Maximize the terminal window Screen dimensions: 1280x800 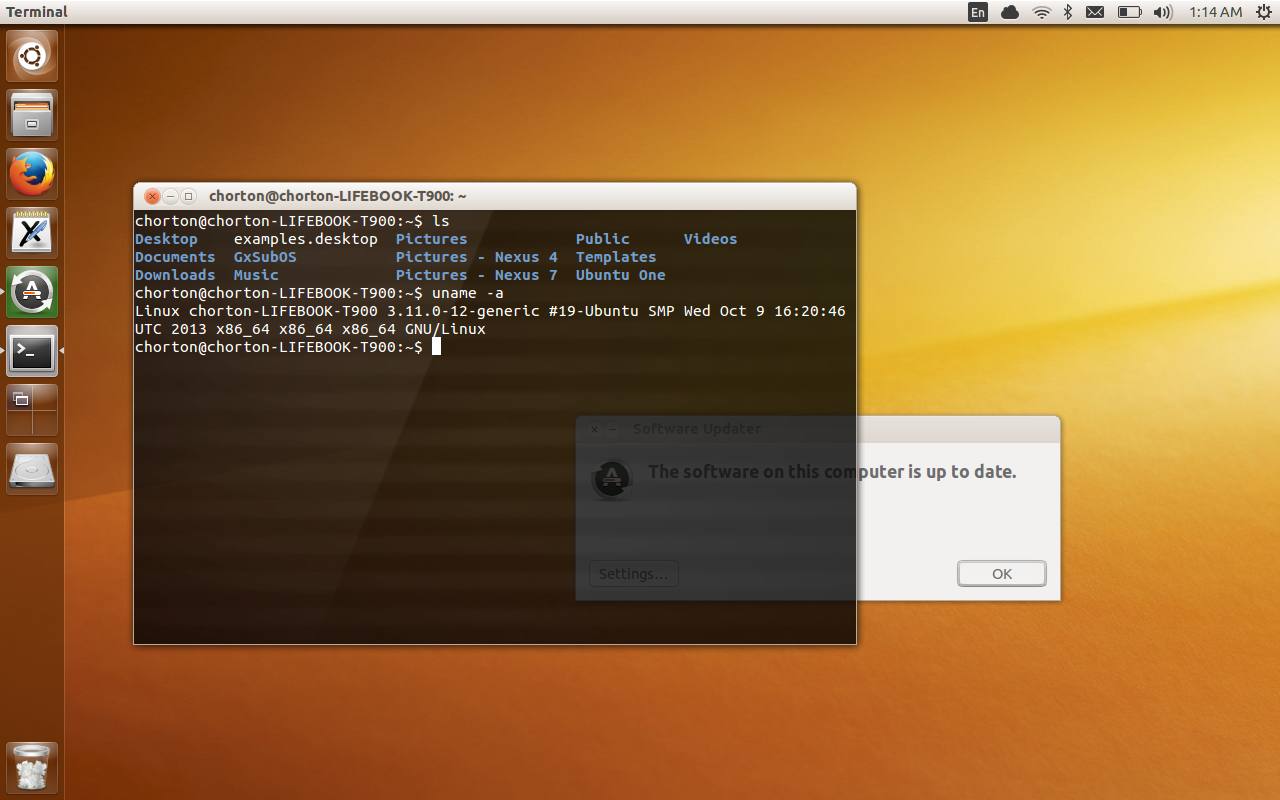coord(188,197)
